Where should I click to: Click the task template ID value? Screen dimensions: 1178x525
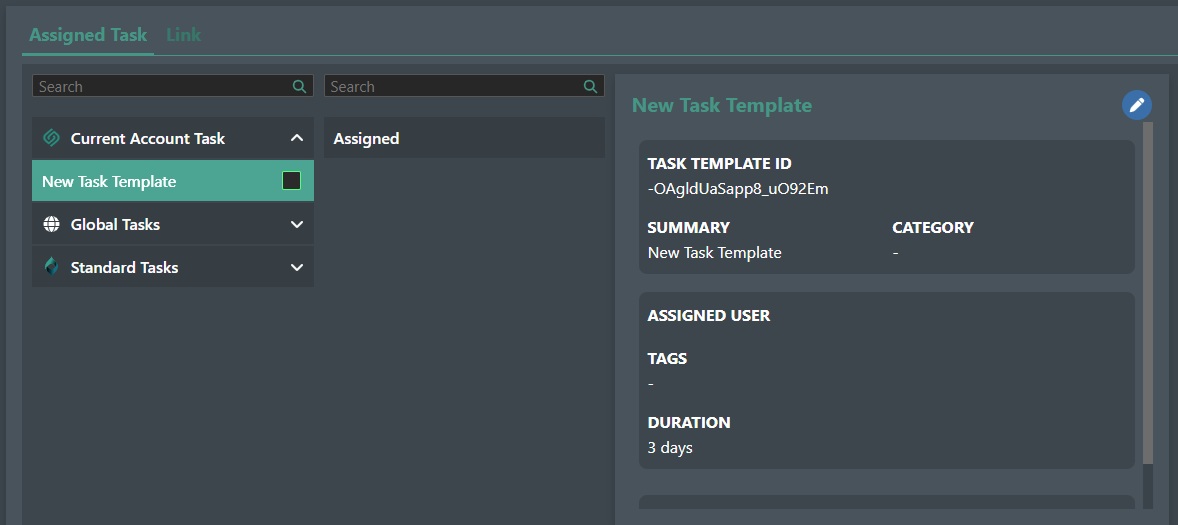[738, 189]
